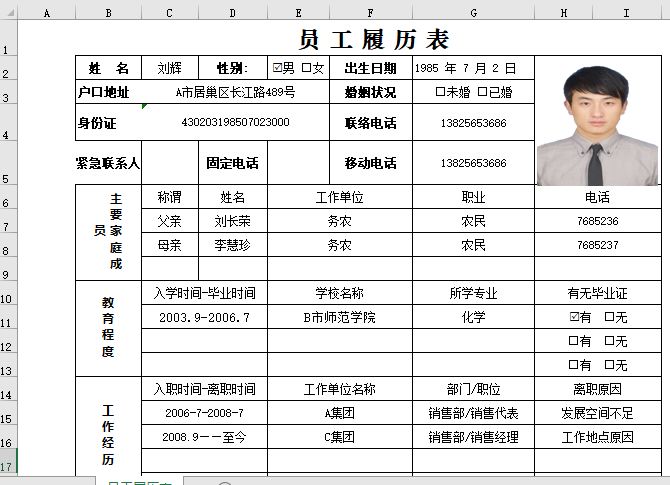Image resolution: width=670 pixels, height=485 pixels.
Task: Tick the 未婚 marital status box
Action: tap(440, 92)
